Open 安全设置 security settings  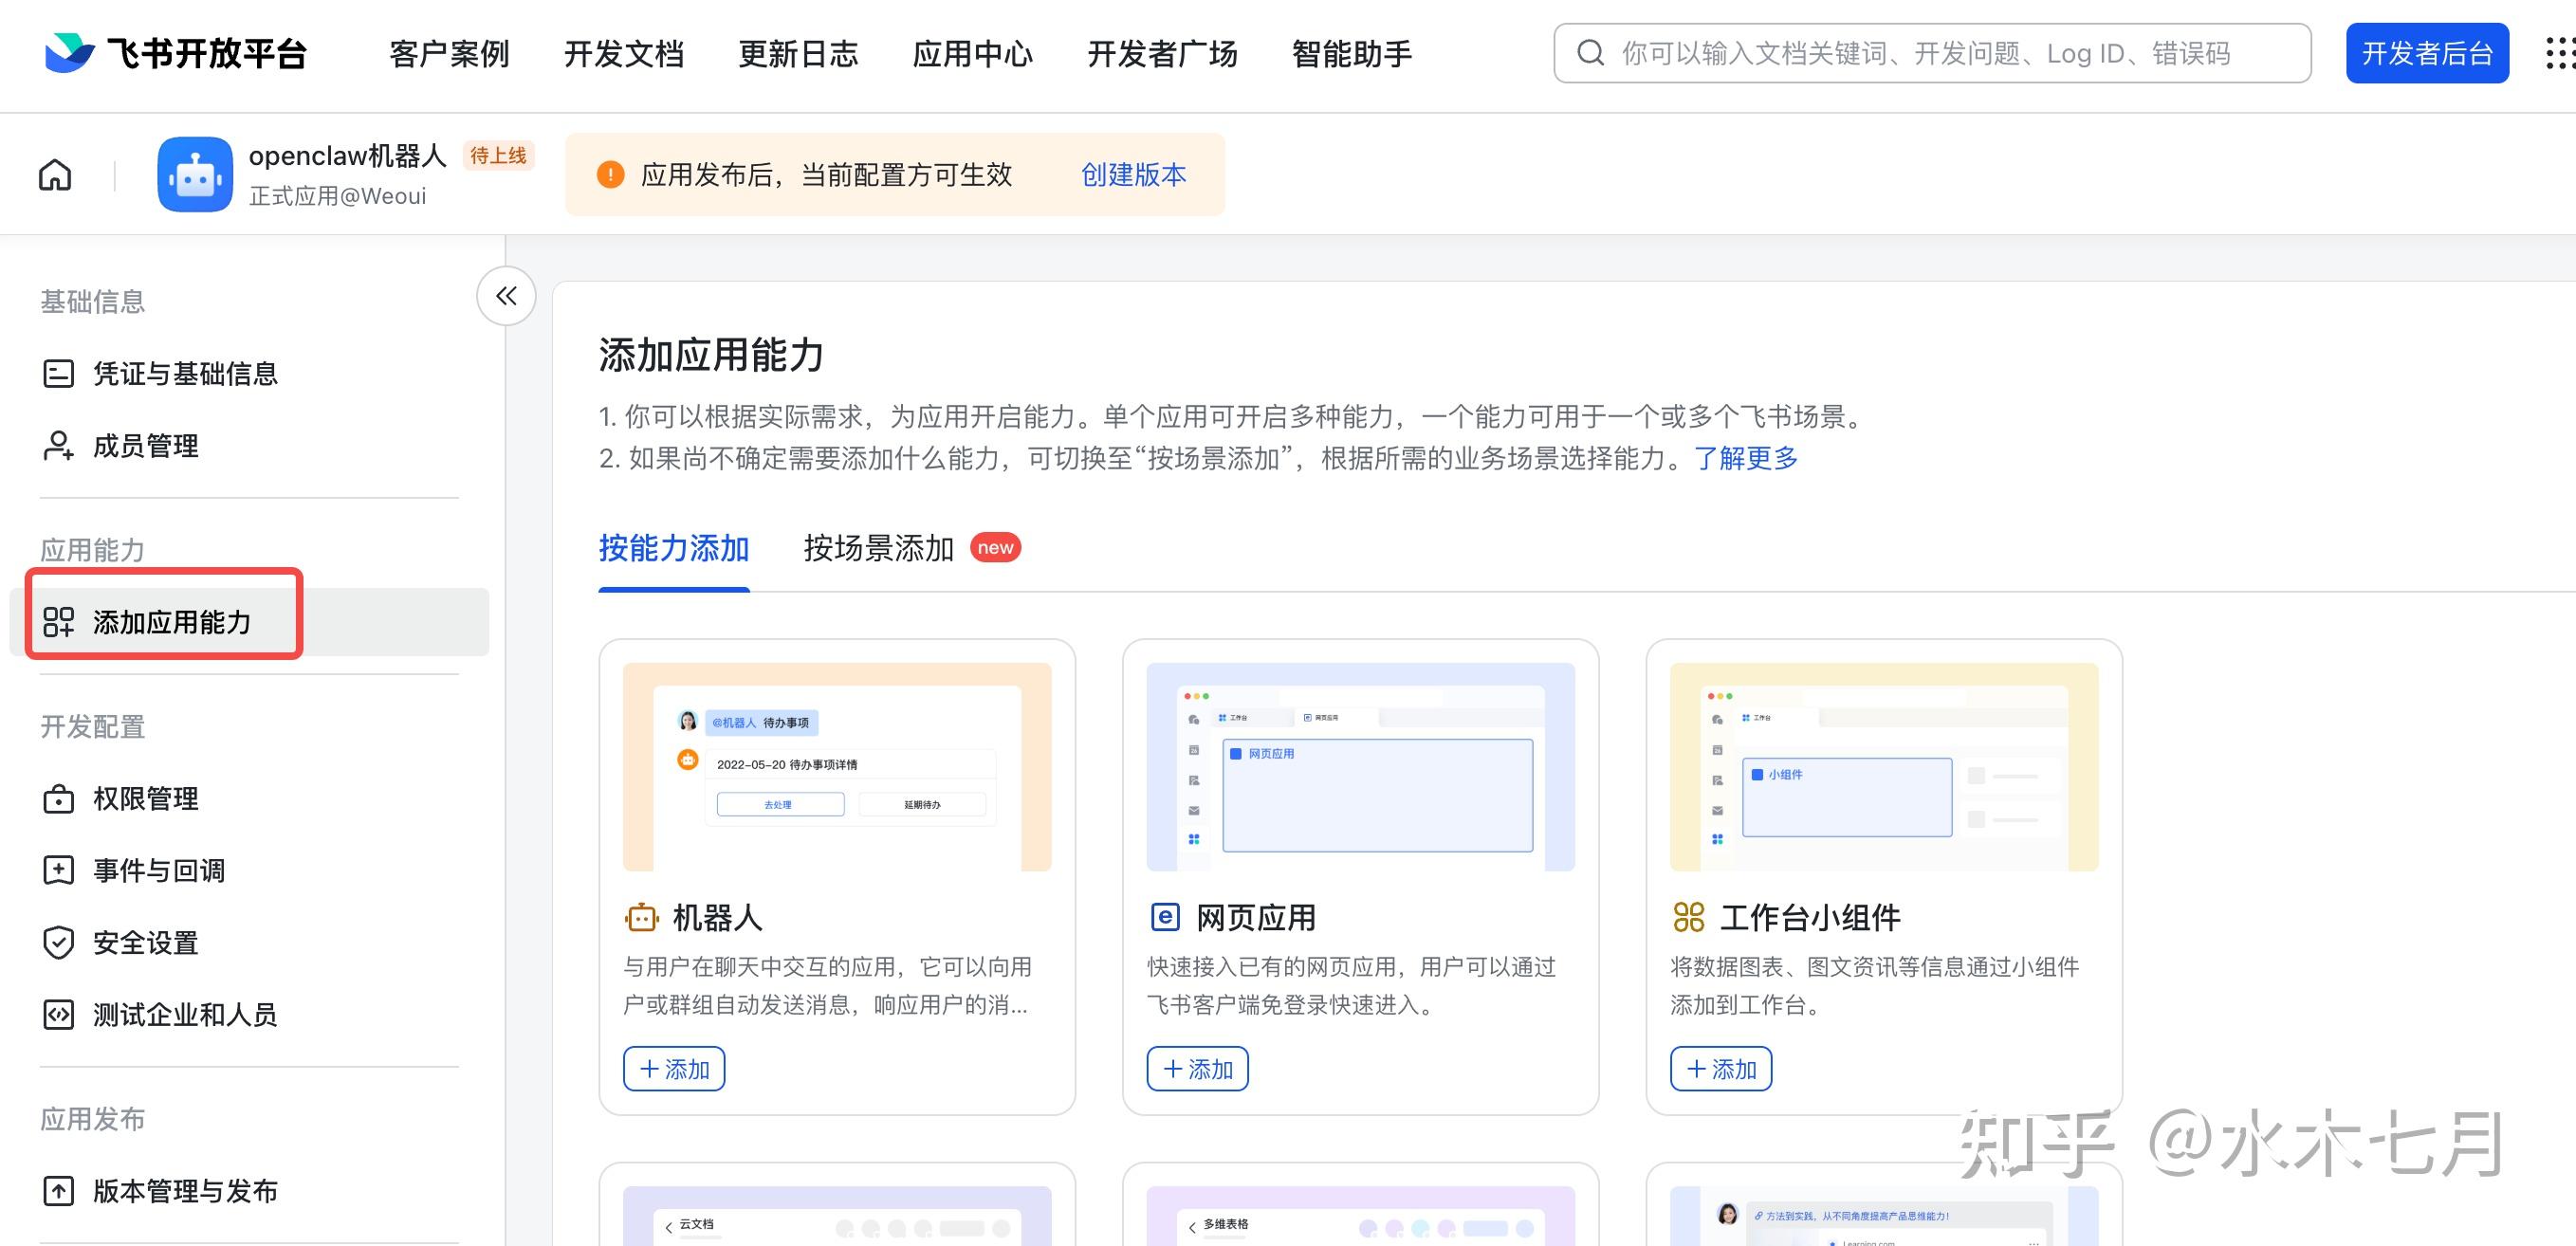pyautogui.click(x=145, y=943)
